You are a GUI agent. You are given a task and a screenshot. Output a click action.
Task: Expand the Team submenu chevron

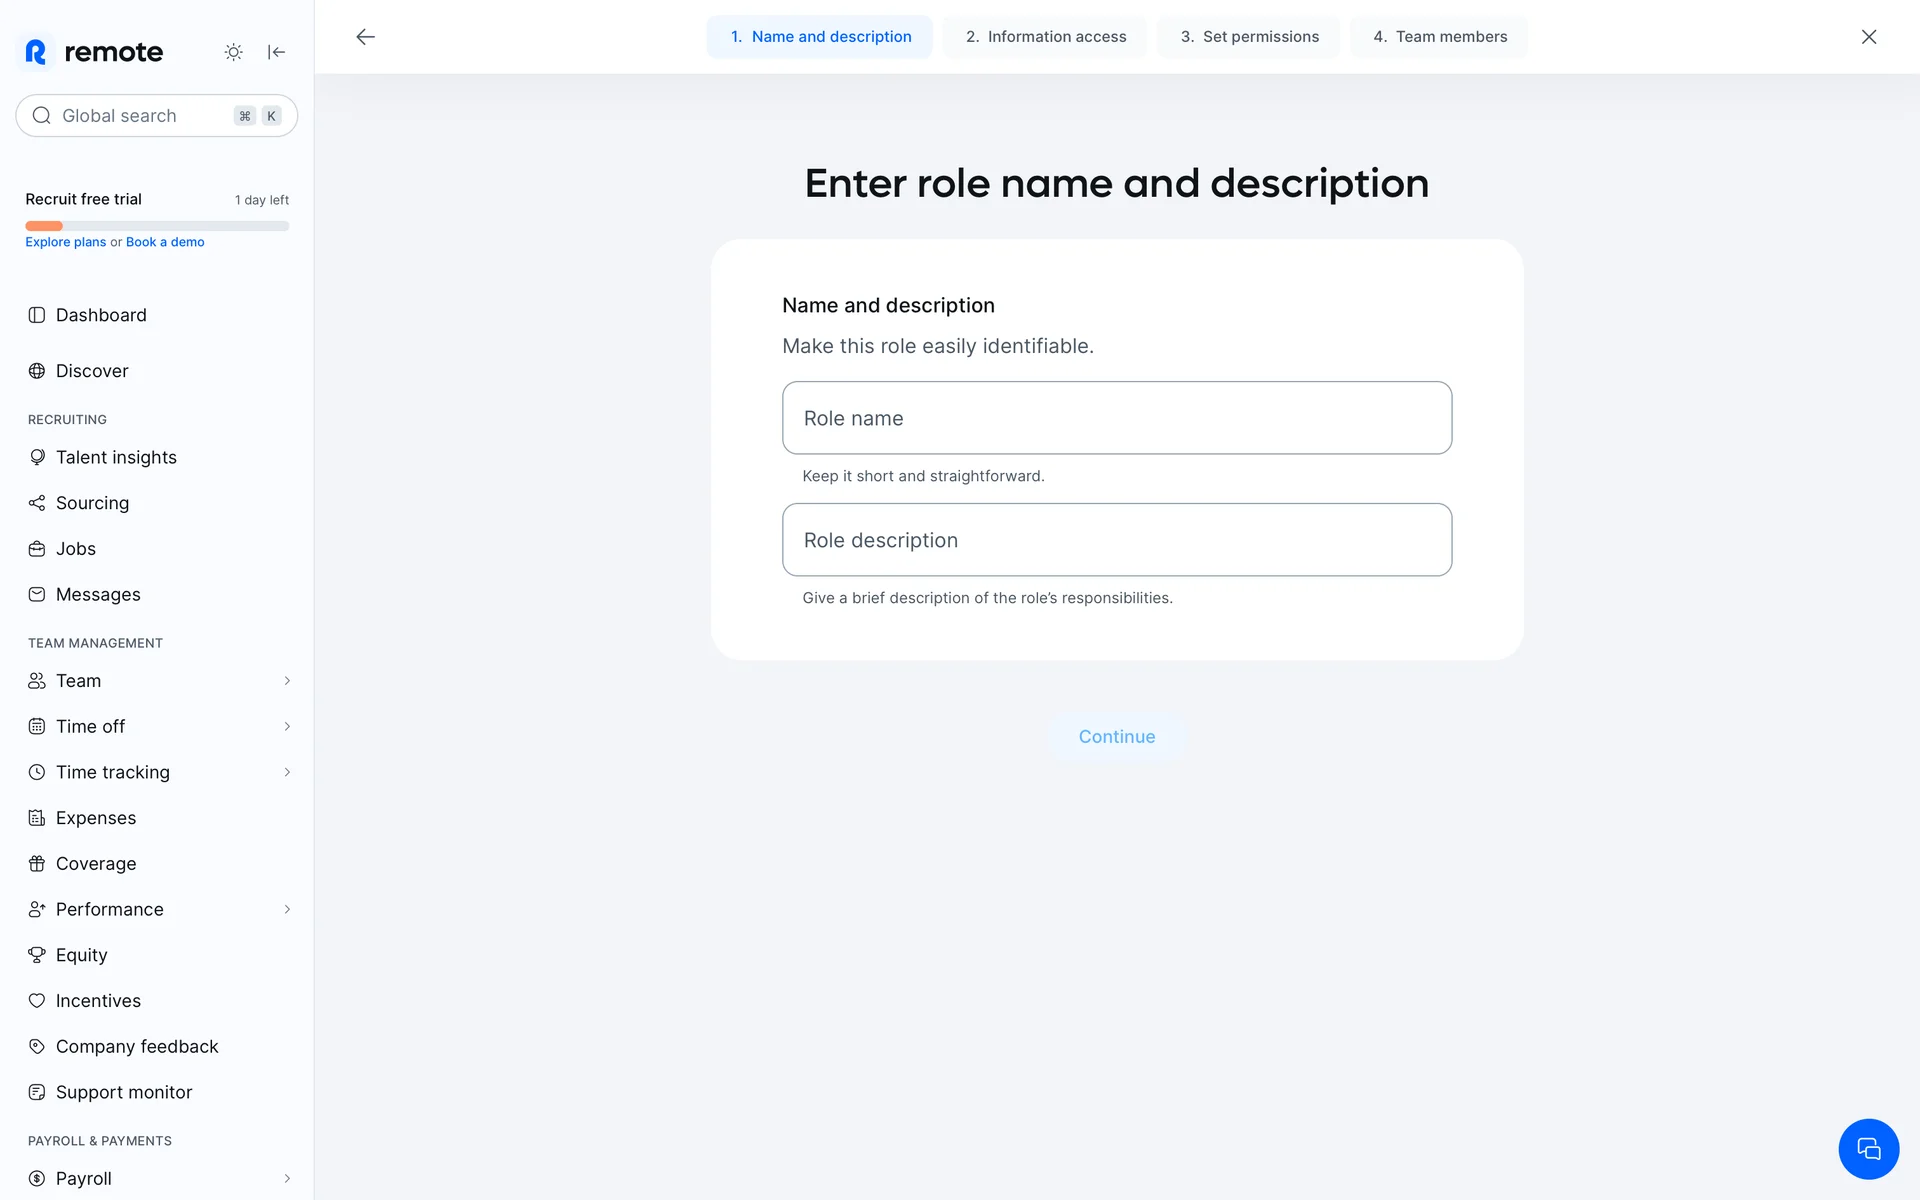click(287, 681)
